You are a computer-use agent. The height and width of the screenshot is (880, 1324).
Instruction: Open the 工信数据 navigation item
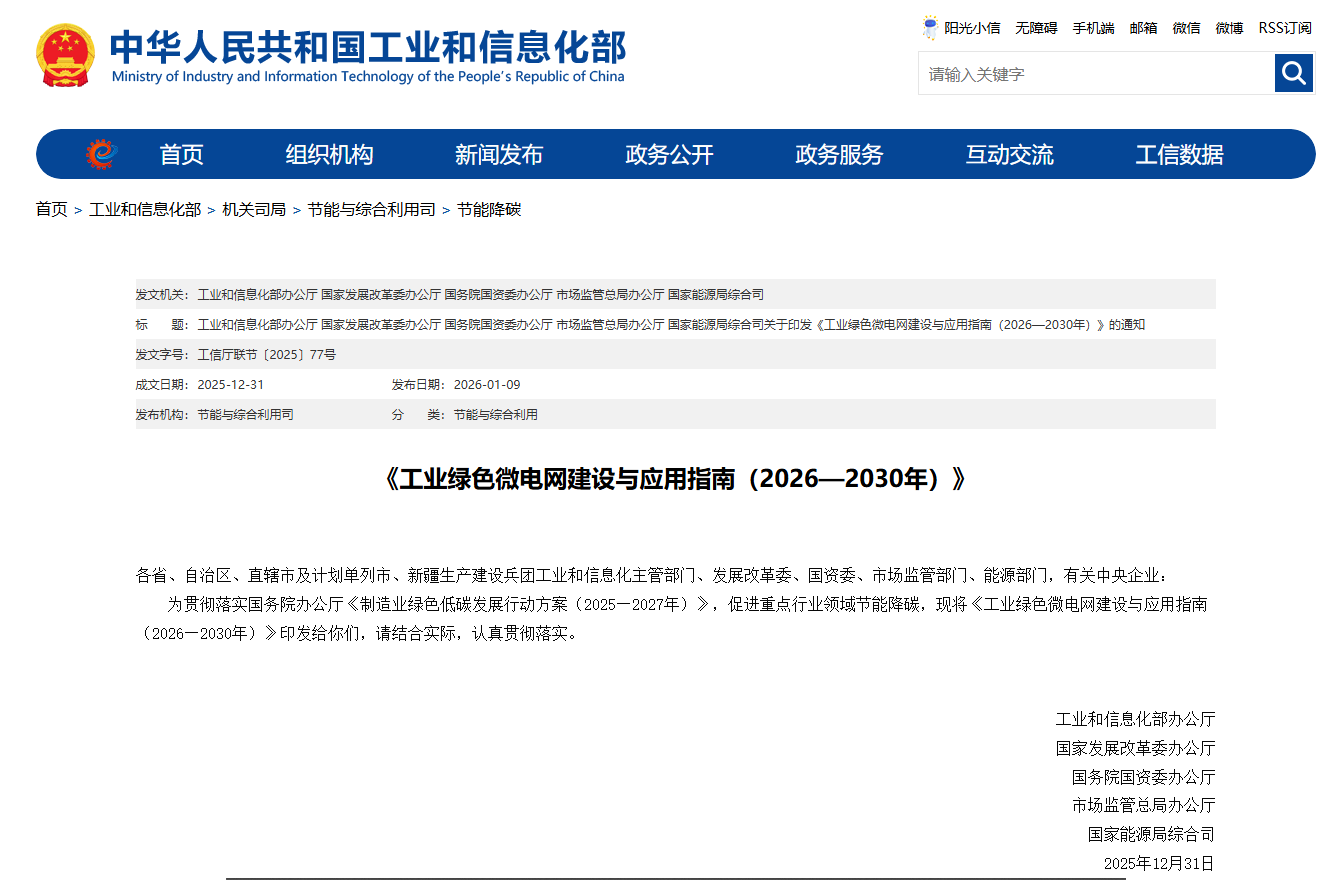pos(1180,155)
